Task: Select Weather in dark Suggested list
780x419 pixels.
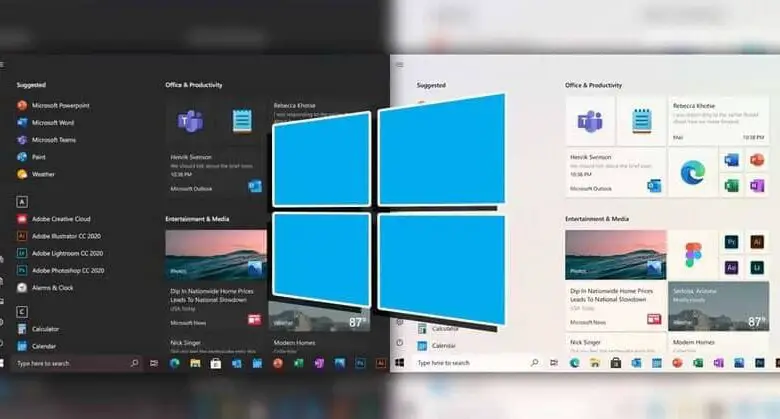Action: click(x=36, y=174)
